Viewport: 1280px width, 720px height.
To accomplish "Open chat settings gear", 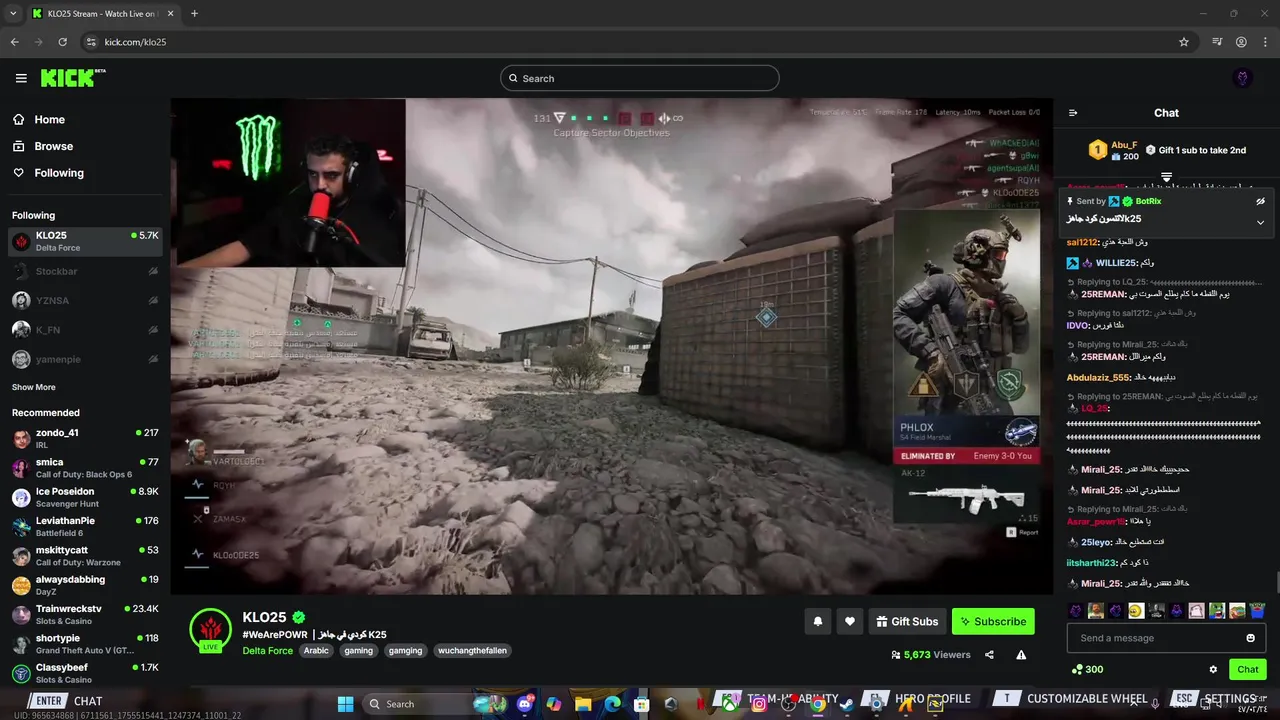I will pyautogui.click(x=1213, y=669).
